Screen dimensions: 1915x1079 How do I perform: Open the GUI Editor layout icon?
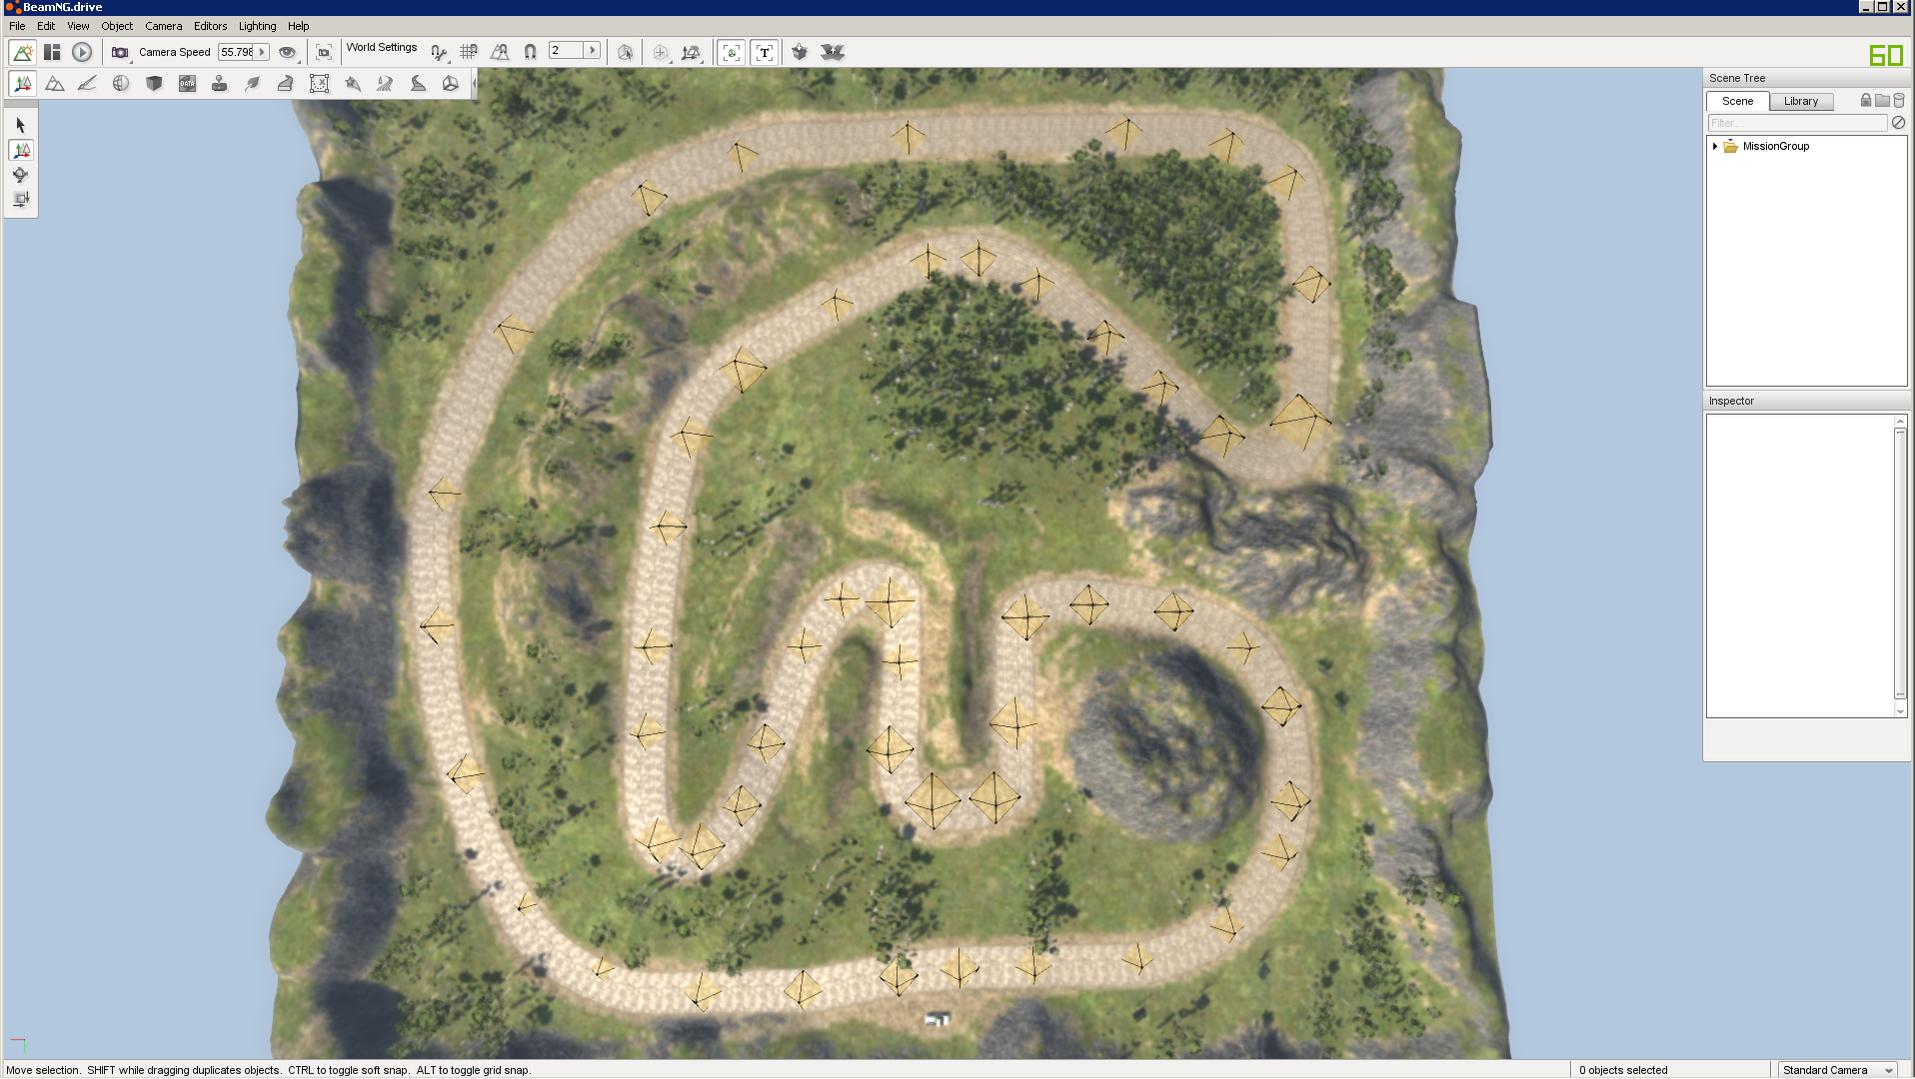tap(52, 52)
